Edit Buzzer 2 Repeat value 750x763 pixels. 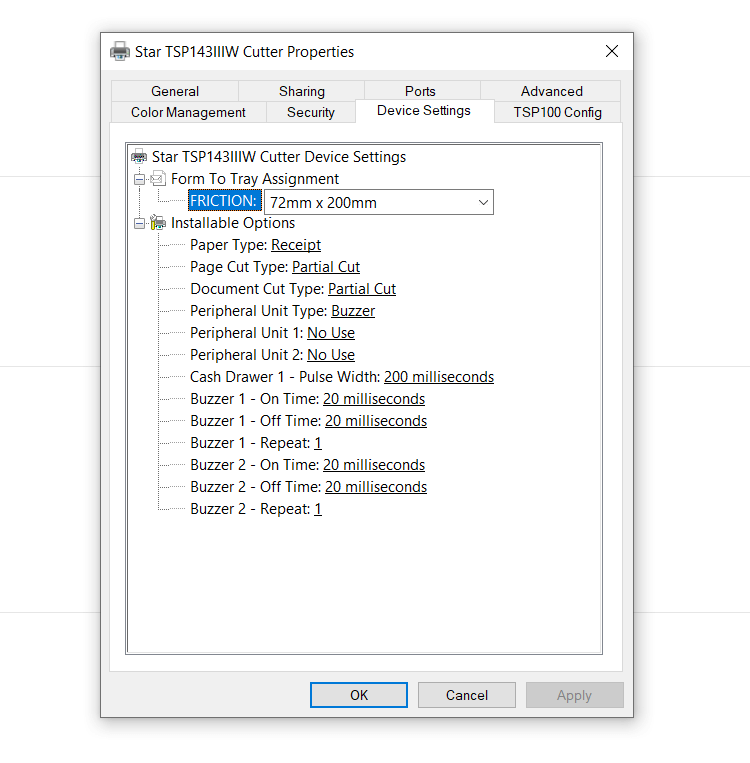(x=318, y=509)
